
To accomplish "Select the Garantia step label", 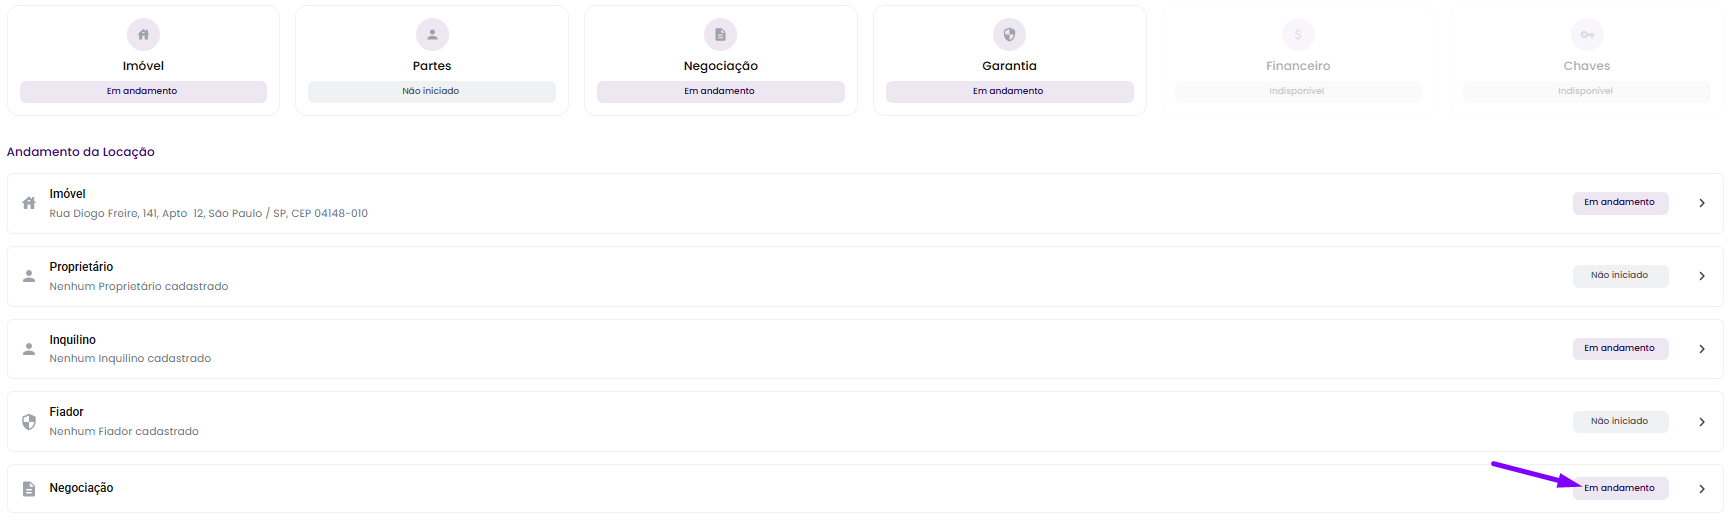I will click(1009, 66).
